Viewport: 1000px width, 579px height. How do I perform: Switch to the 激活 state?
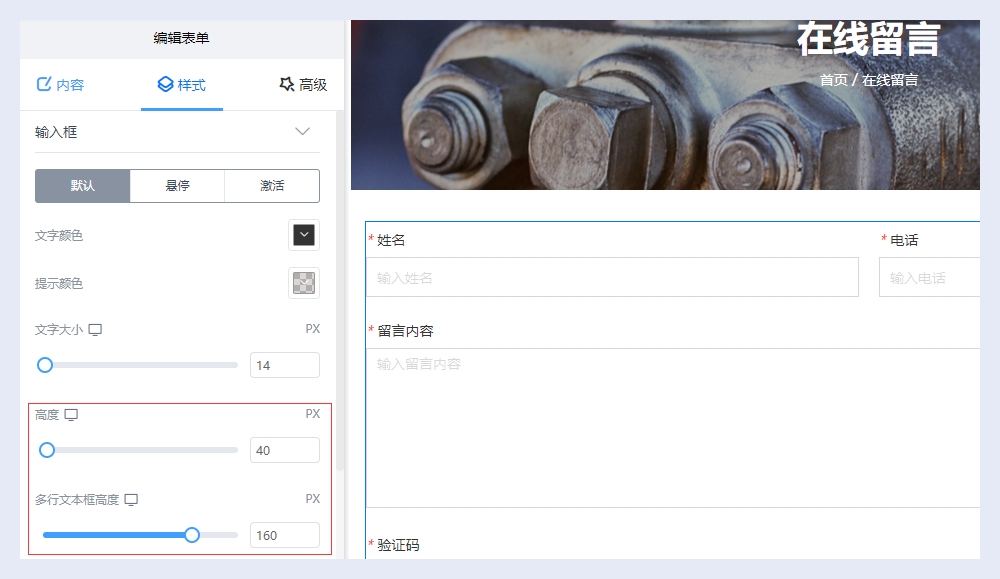pos(272,186)
